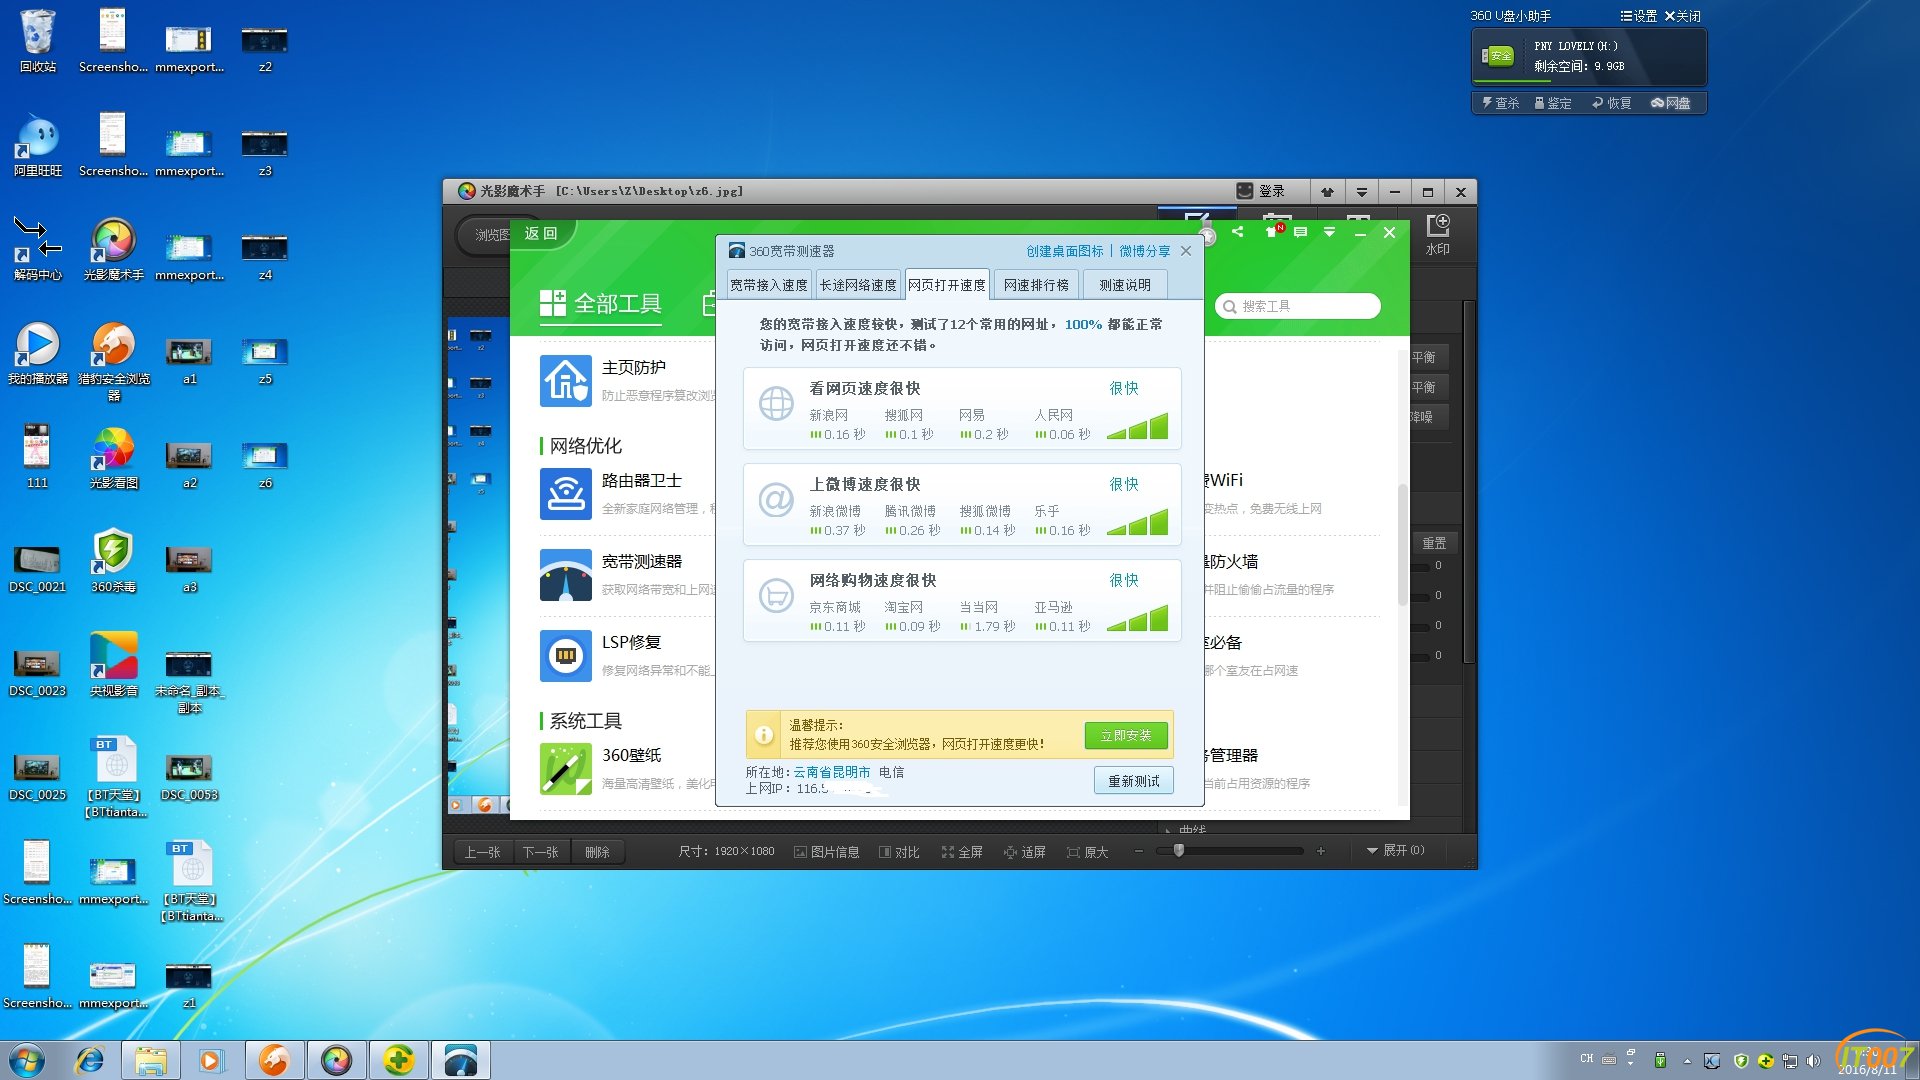Click the 重置 reset button in right panel
This screenshot has width=1920, height=1080.
coord(1434,543)
